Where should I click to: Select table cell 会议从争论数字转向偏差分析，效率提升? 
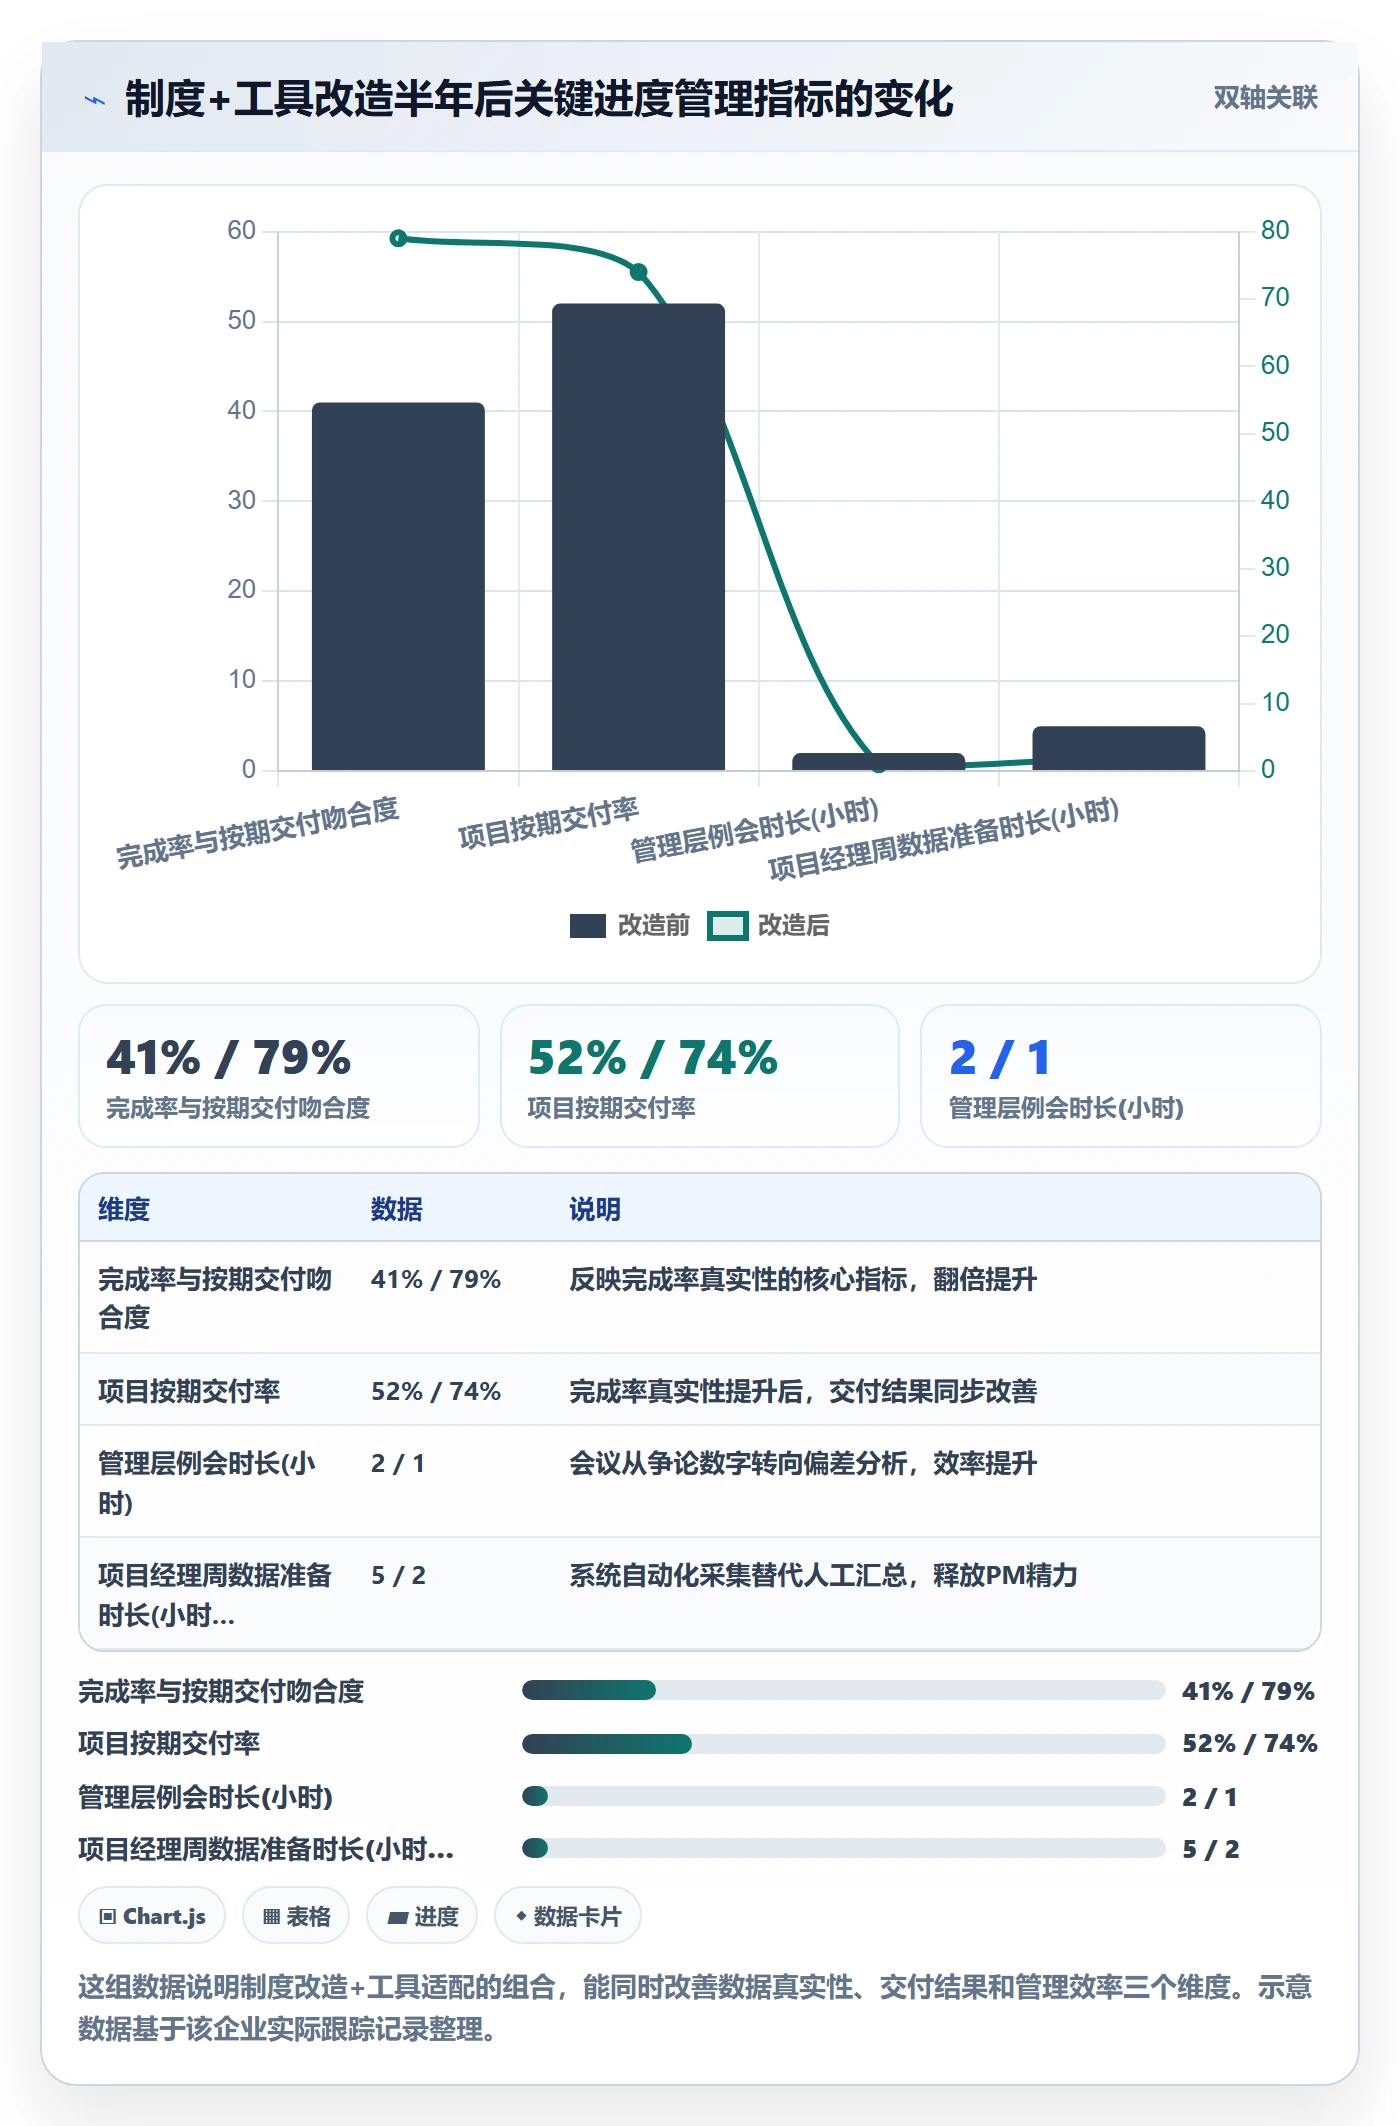(803, 1463)
